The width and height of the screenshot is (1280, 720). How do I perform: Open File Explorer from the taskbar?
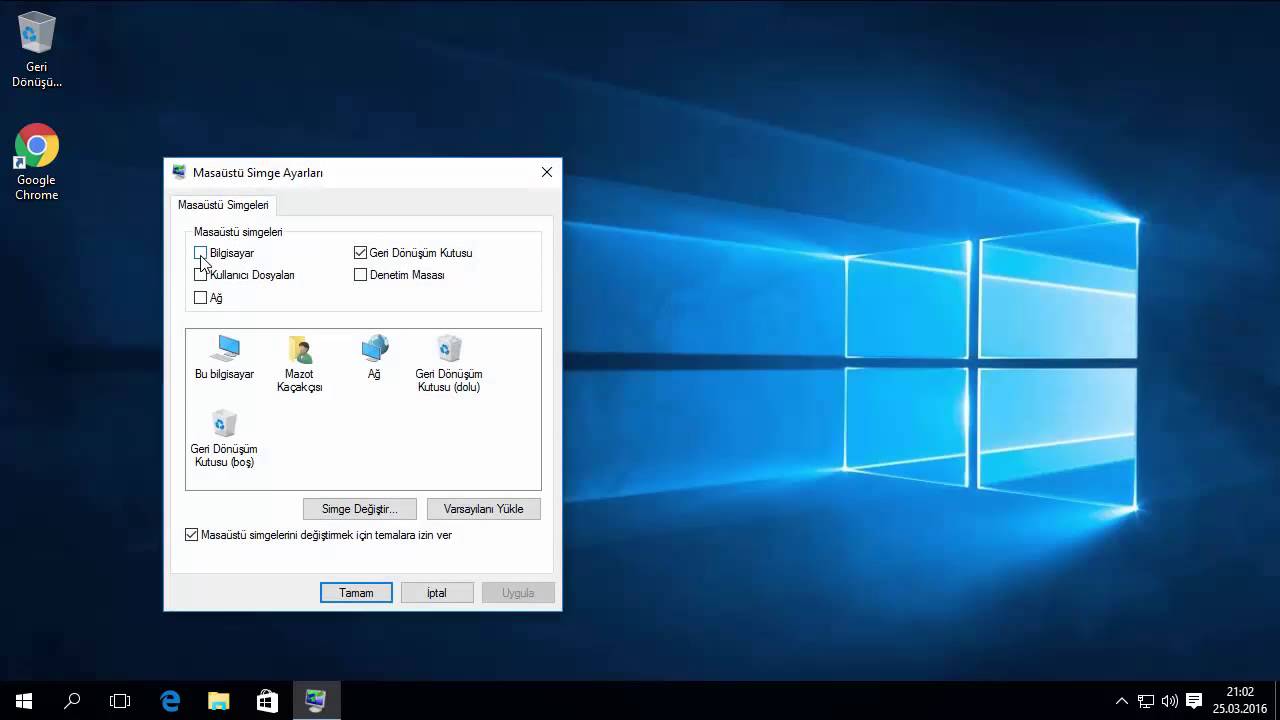coord(218,700)
